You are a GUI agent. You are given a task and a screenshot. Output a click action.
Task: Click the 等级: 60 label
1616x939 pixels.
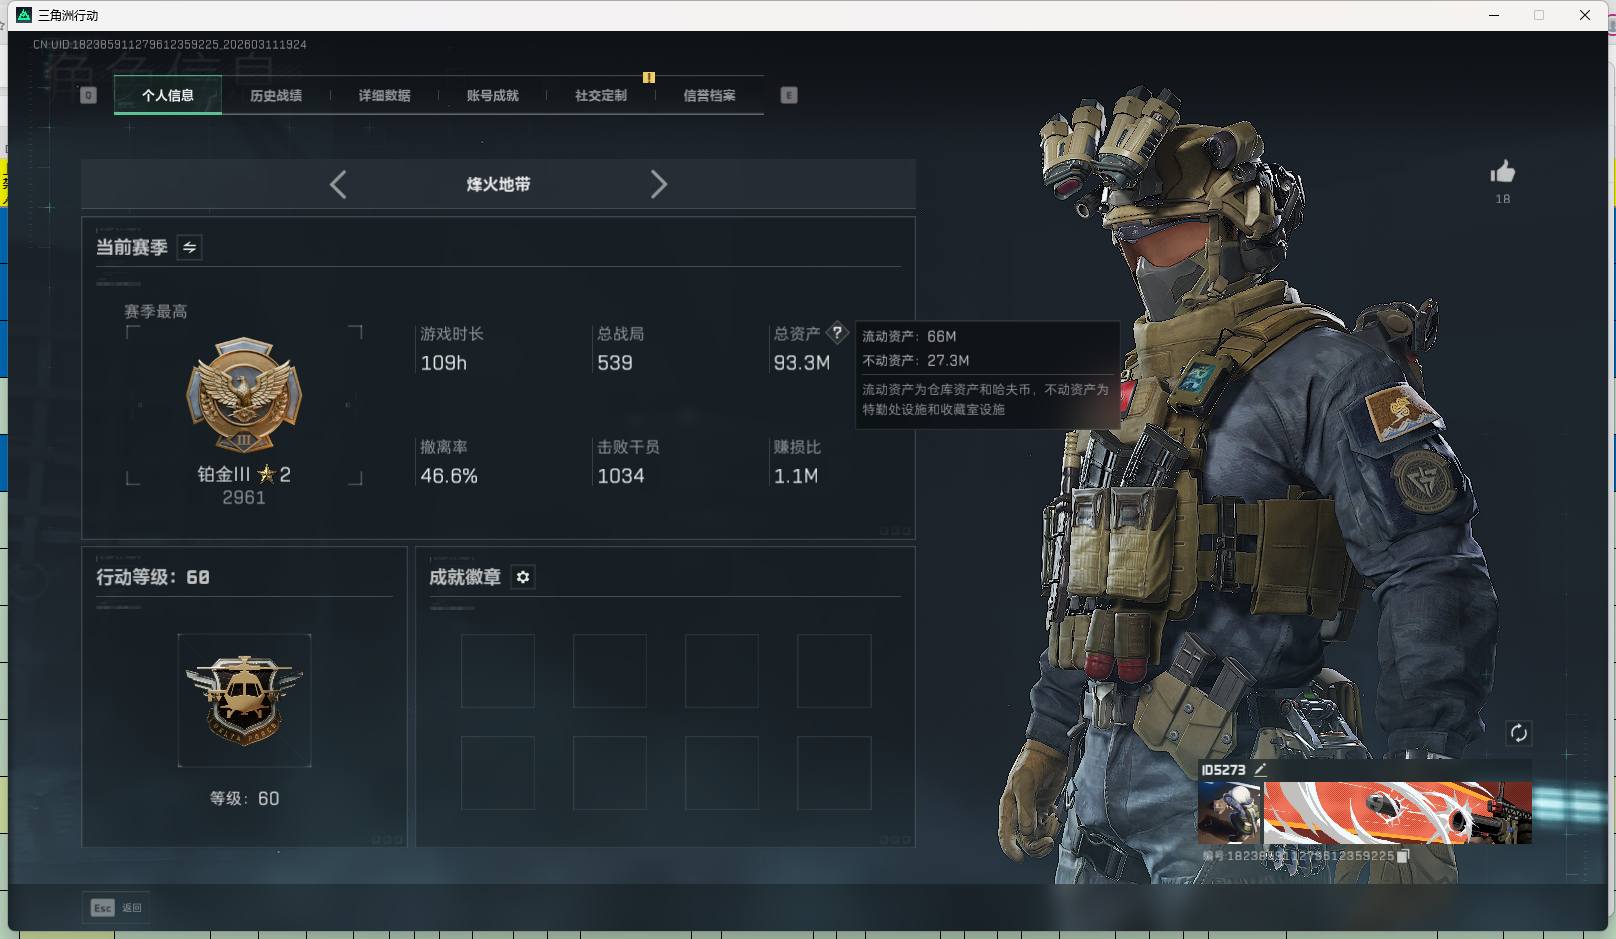click(x=244, y=798)
